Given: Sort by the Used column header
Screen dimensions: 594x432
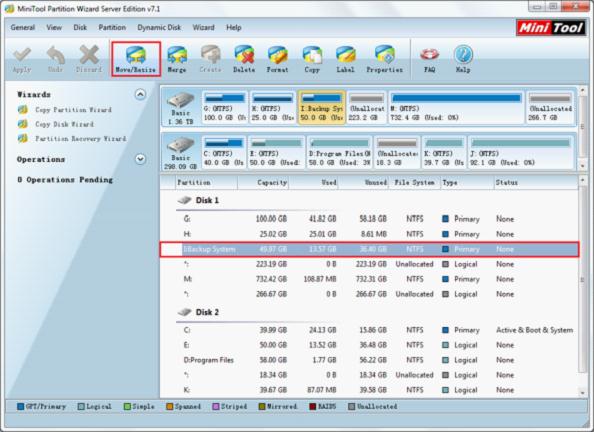Looking at the screenshot, I should tap(313, 182).
